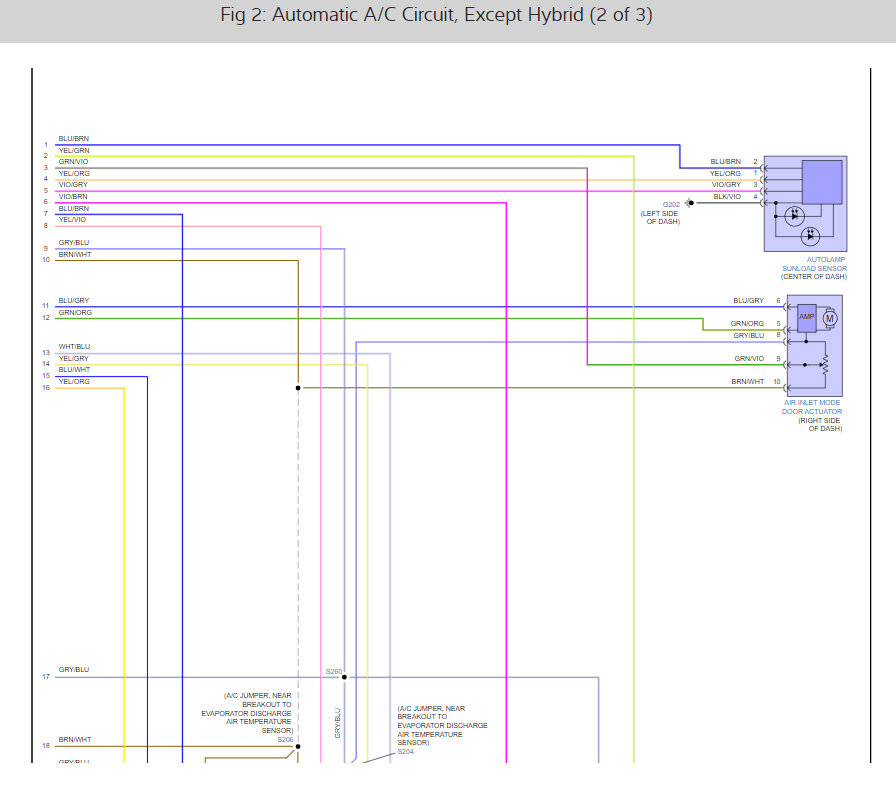Click the AMP block inside the door actuator
This screenshot has height=790, width=896.
click(x=806, y=317)
